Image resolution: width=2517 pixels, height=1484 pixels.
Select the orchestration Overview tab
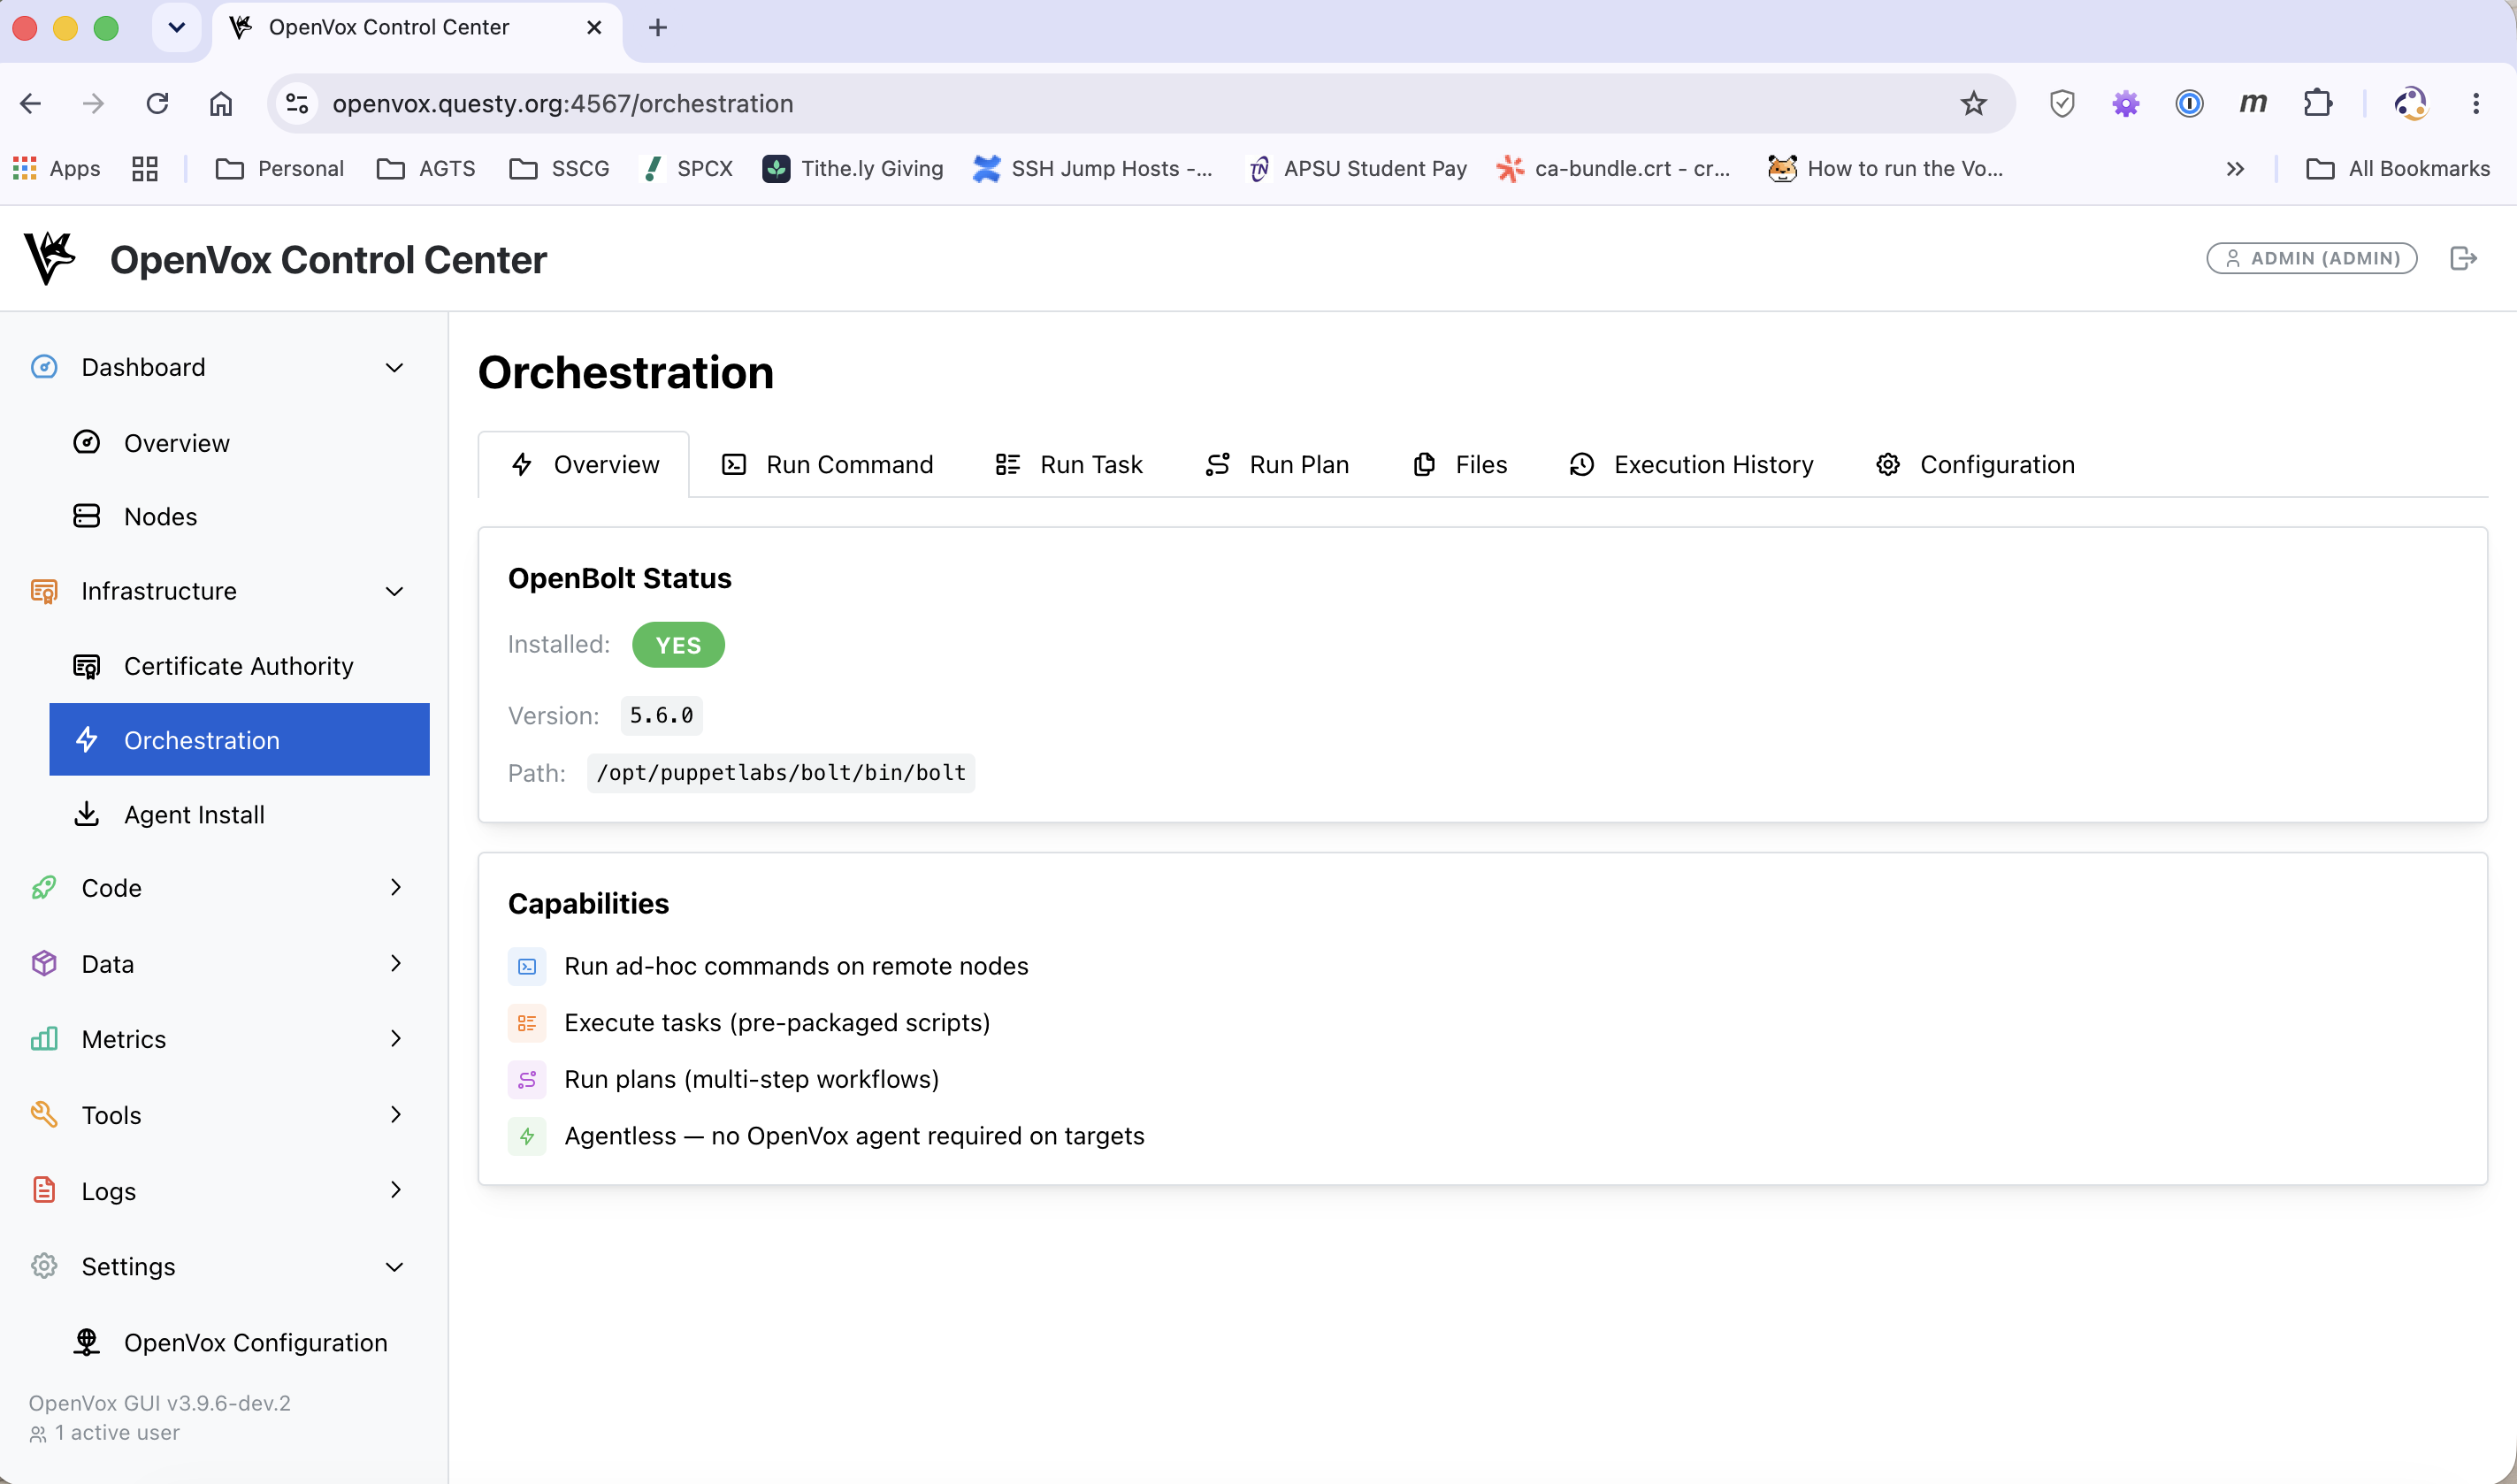coord(584,464)
